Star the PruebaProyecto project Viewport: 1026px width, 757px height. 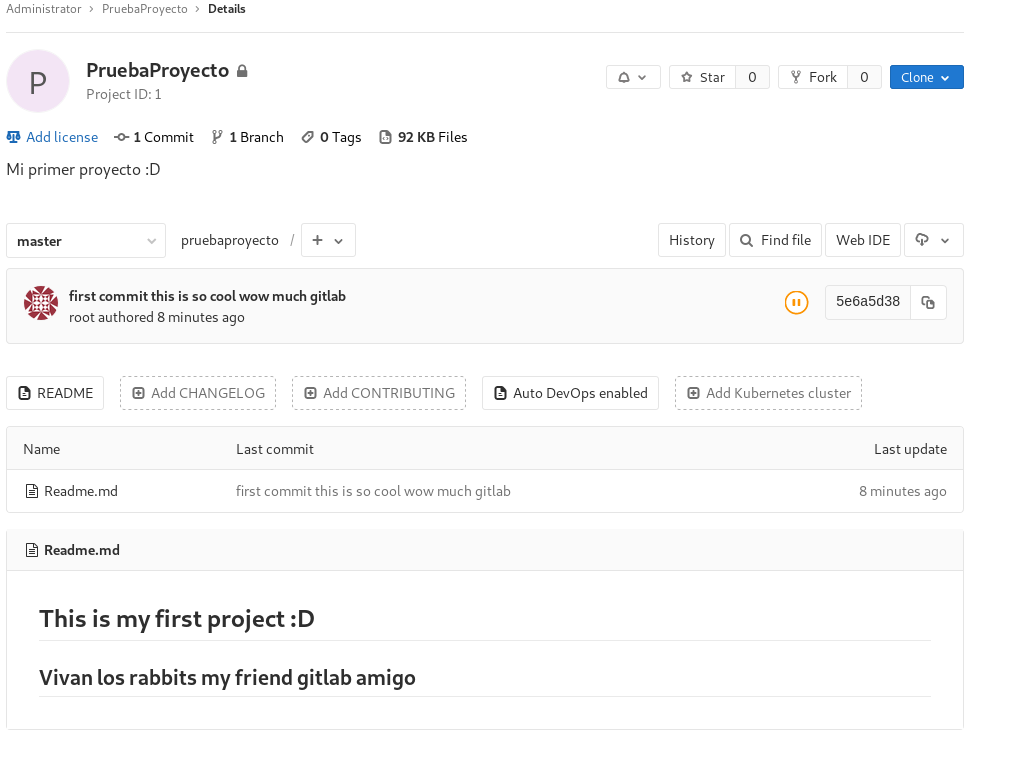[702, 77]
